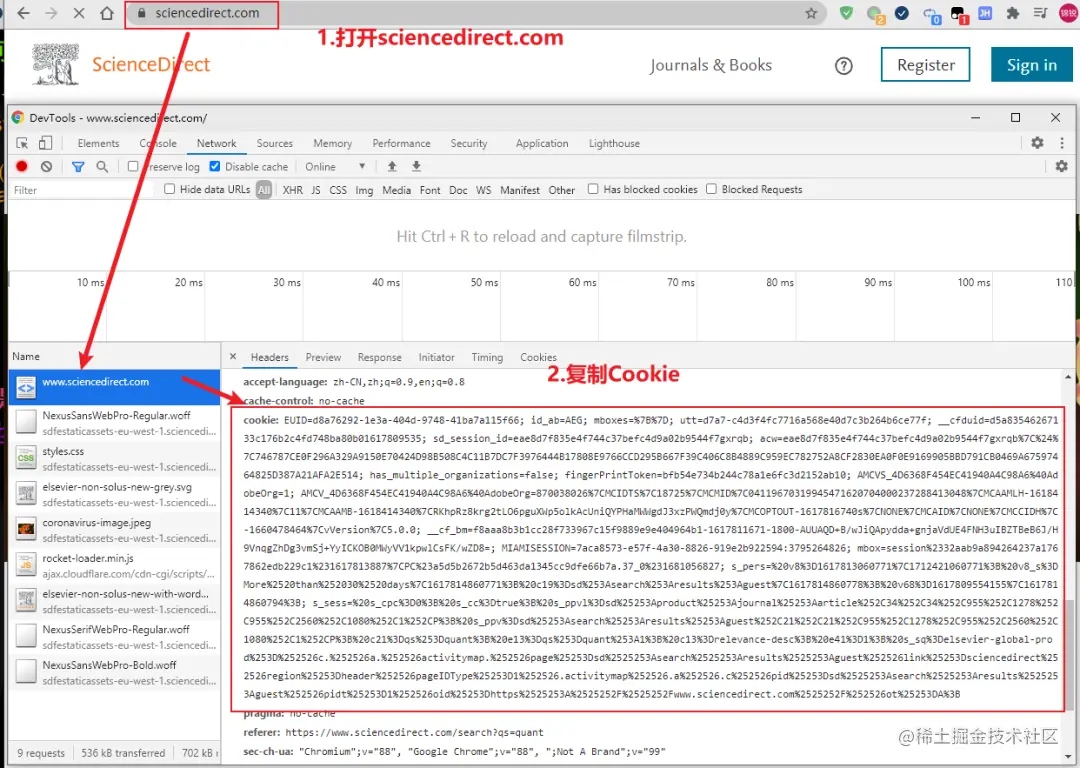
Task: Select www.sciencedirect.com request row
Action: [114, 387]
